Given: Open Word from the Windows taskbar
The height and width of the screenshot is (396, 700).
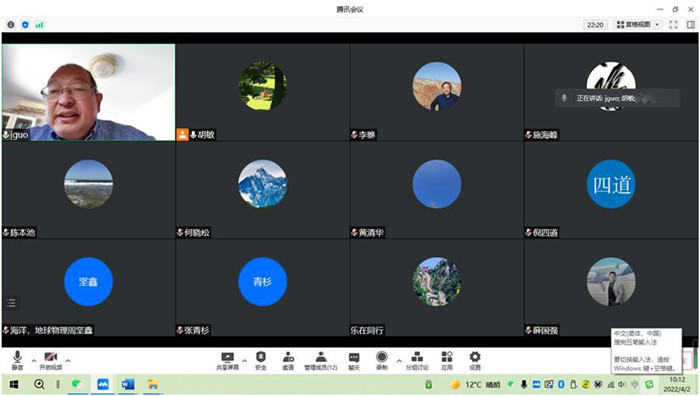Looking at the screenshot, I should coord(128,384).
